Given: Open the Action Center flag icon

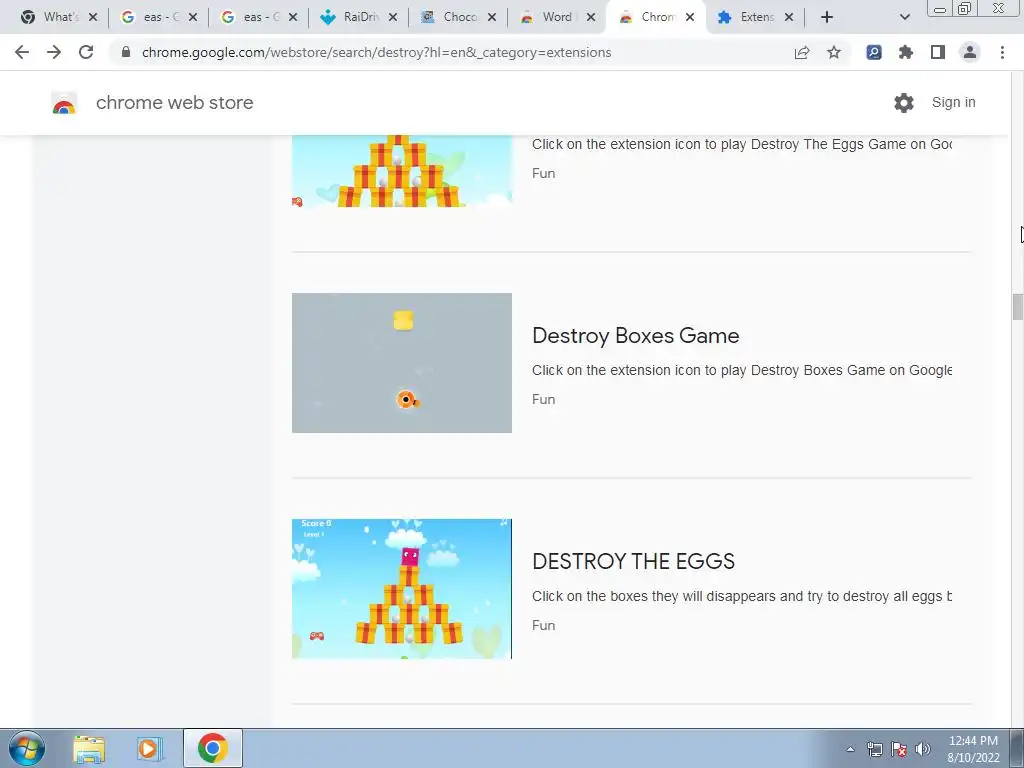Looking at the screenshot, I should click(899, 749).
